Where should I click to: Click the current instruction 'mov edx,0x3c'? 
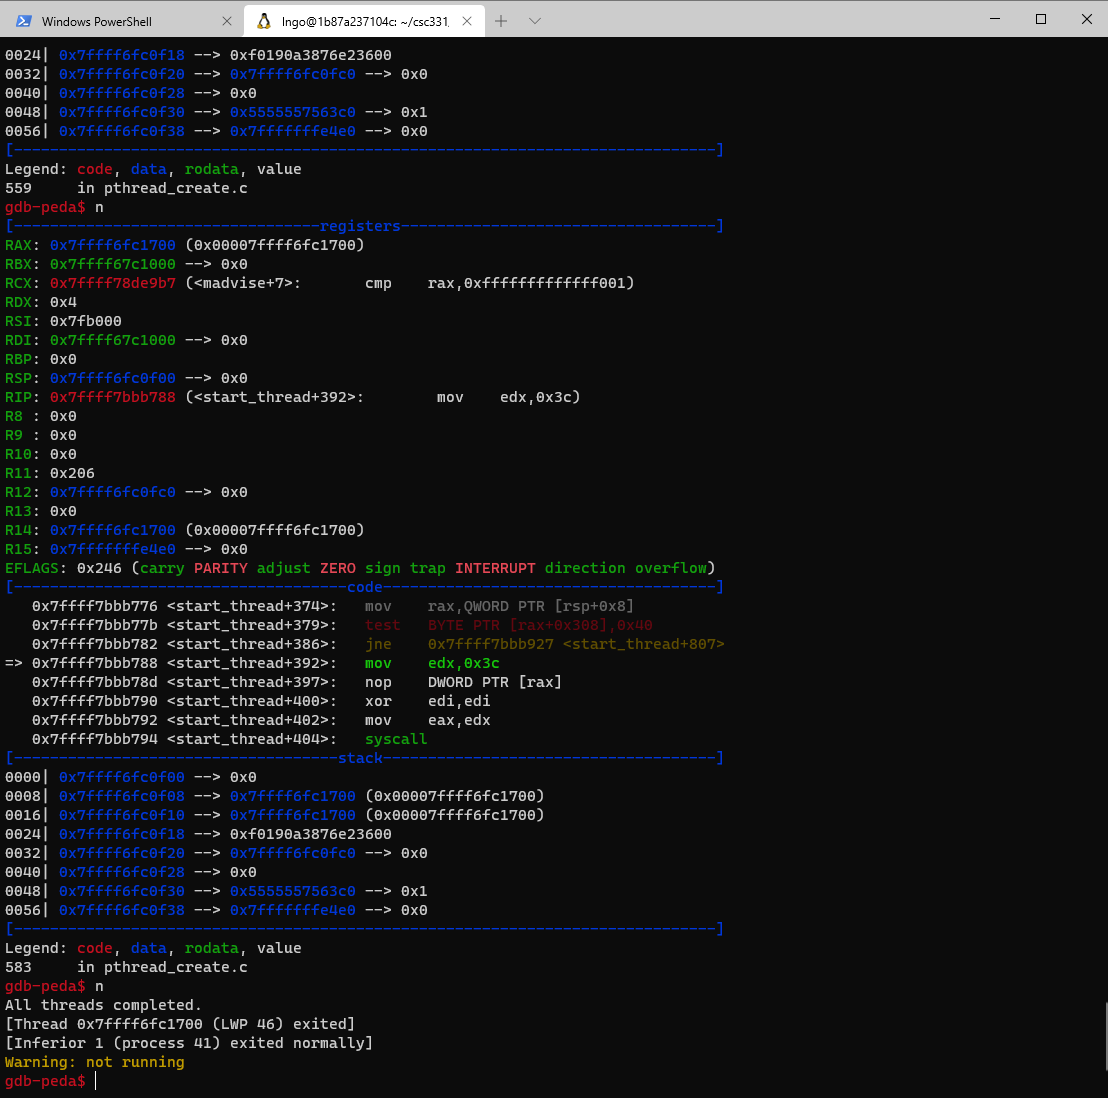pyautogui.click(x=432, y=663)
